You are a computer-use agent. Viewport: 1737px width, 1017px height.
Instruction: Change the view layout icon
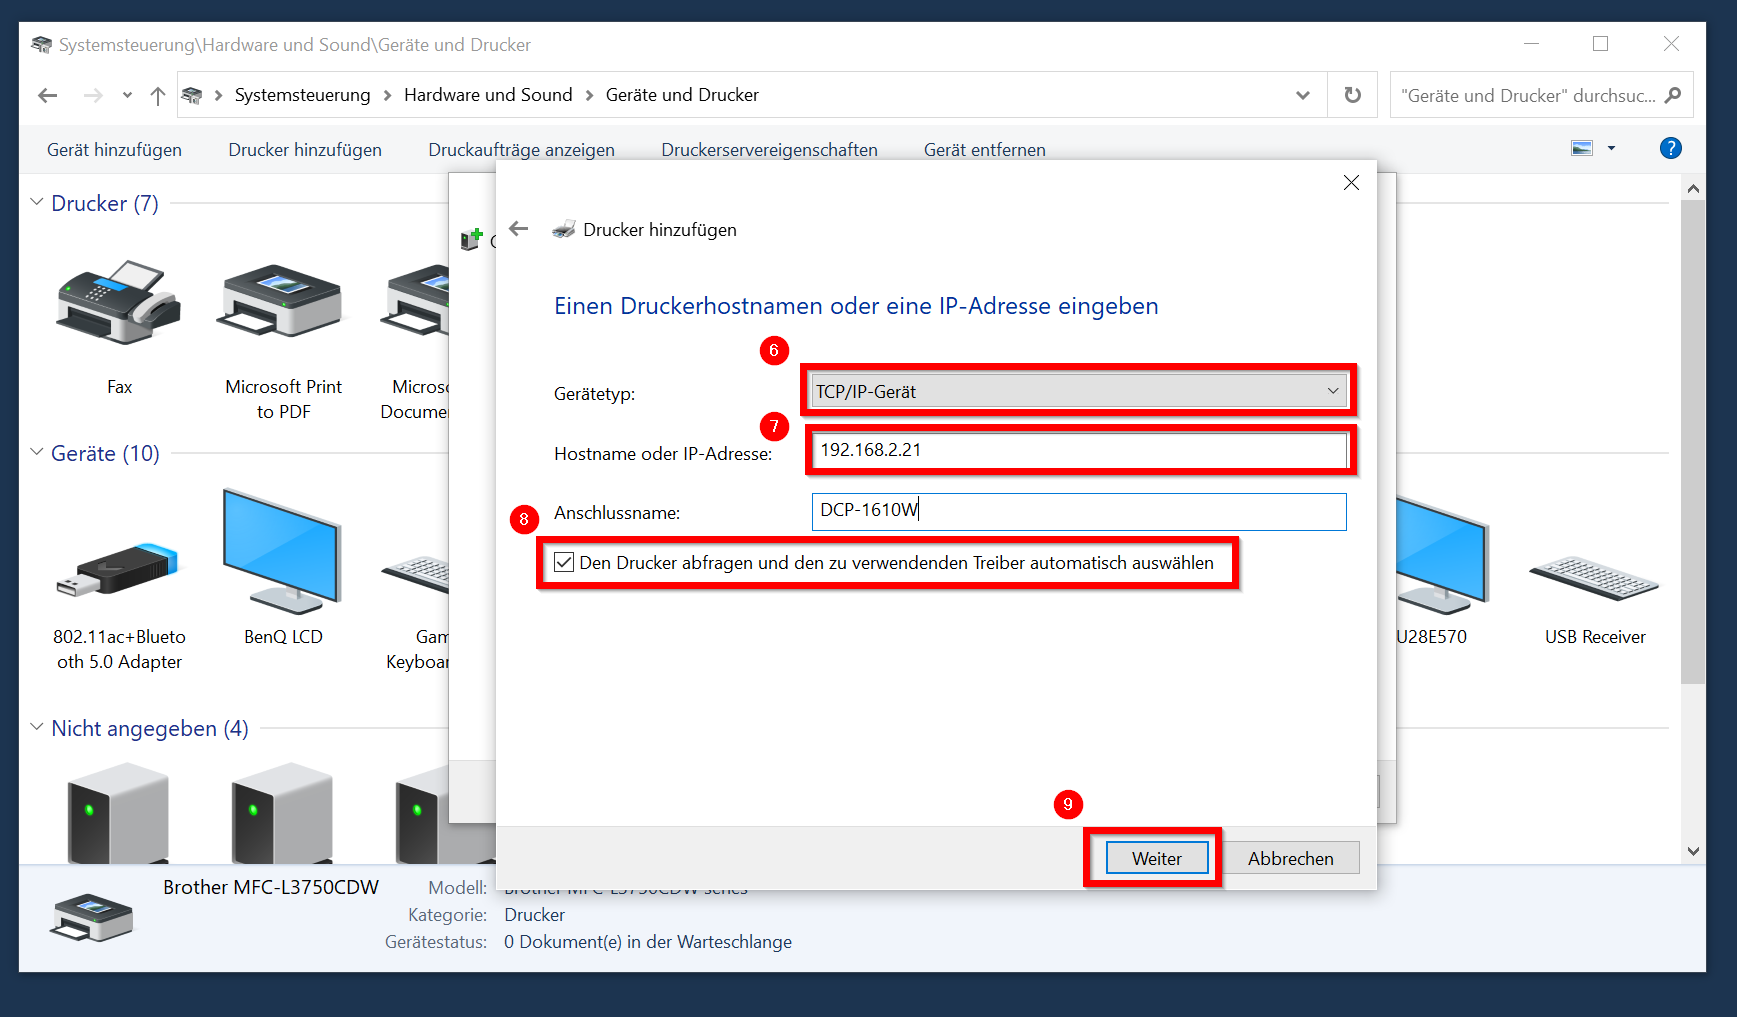[x=1582, y=148]
